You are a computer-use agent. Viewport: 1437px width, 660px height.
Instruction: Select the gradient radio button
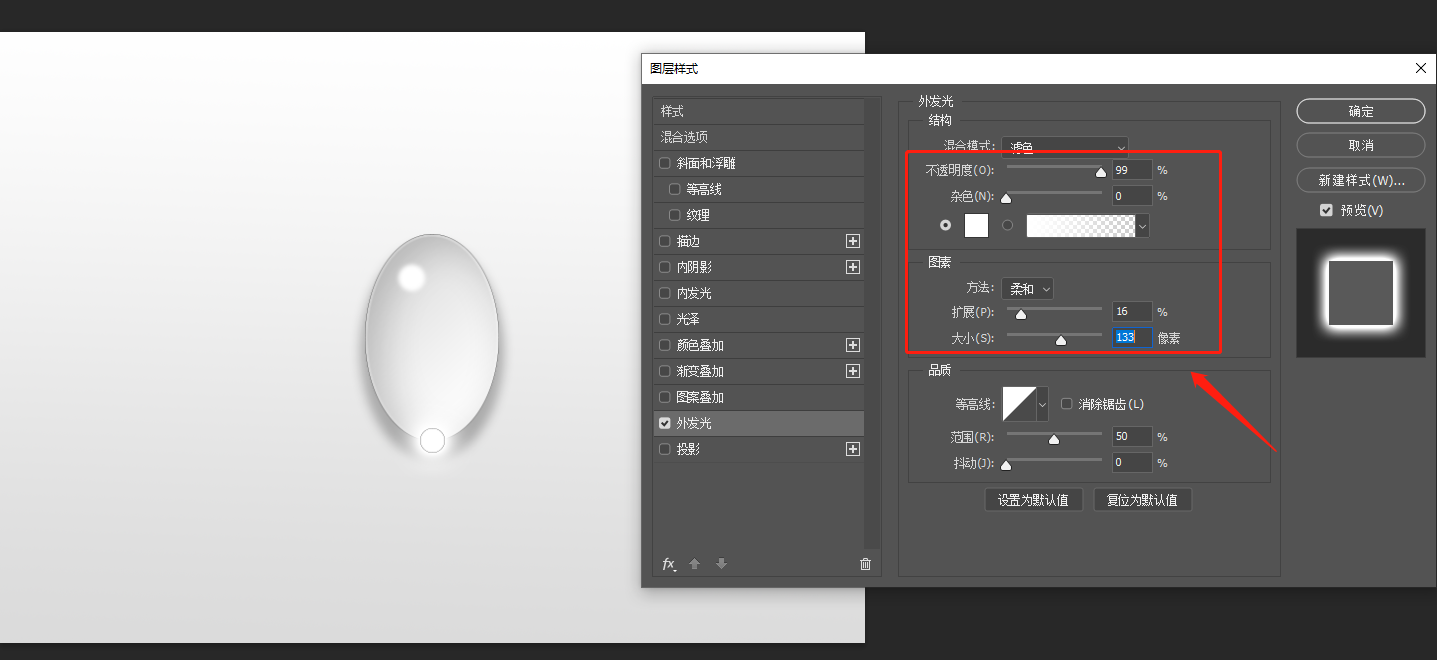1007,226
